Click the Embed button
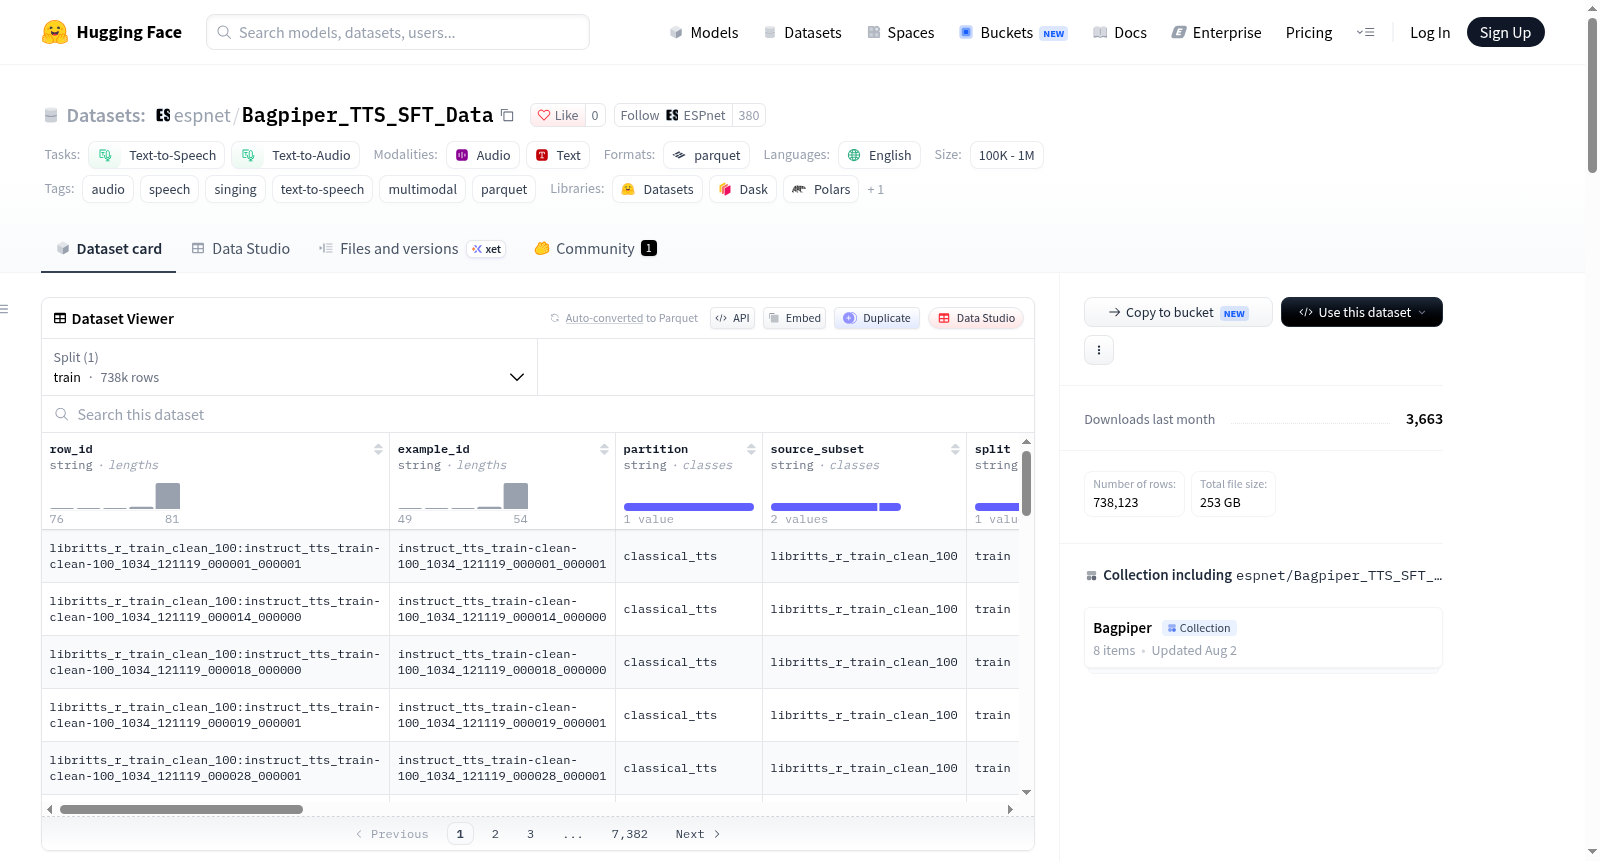Viewport: 1600px width, 861px height. coord(794,318)
